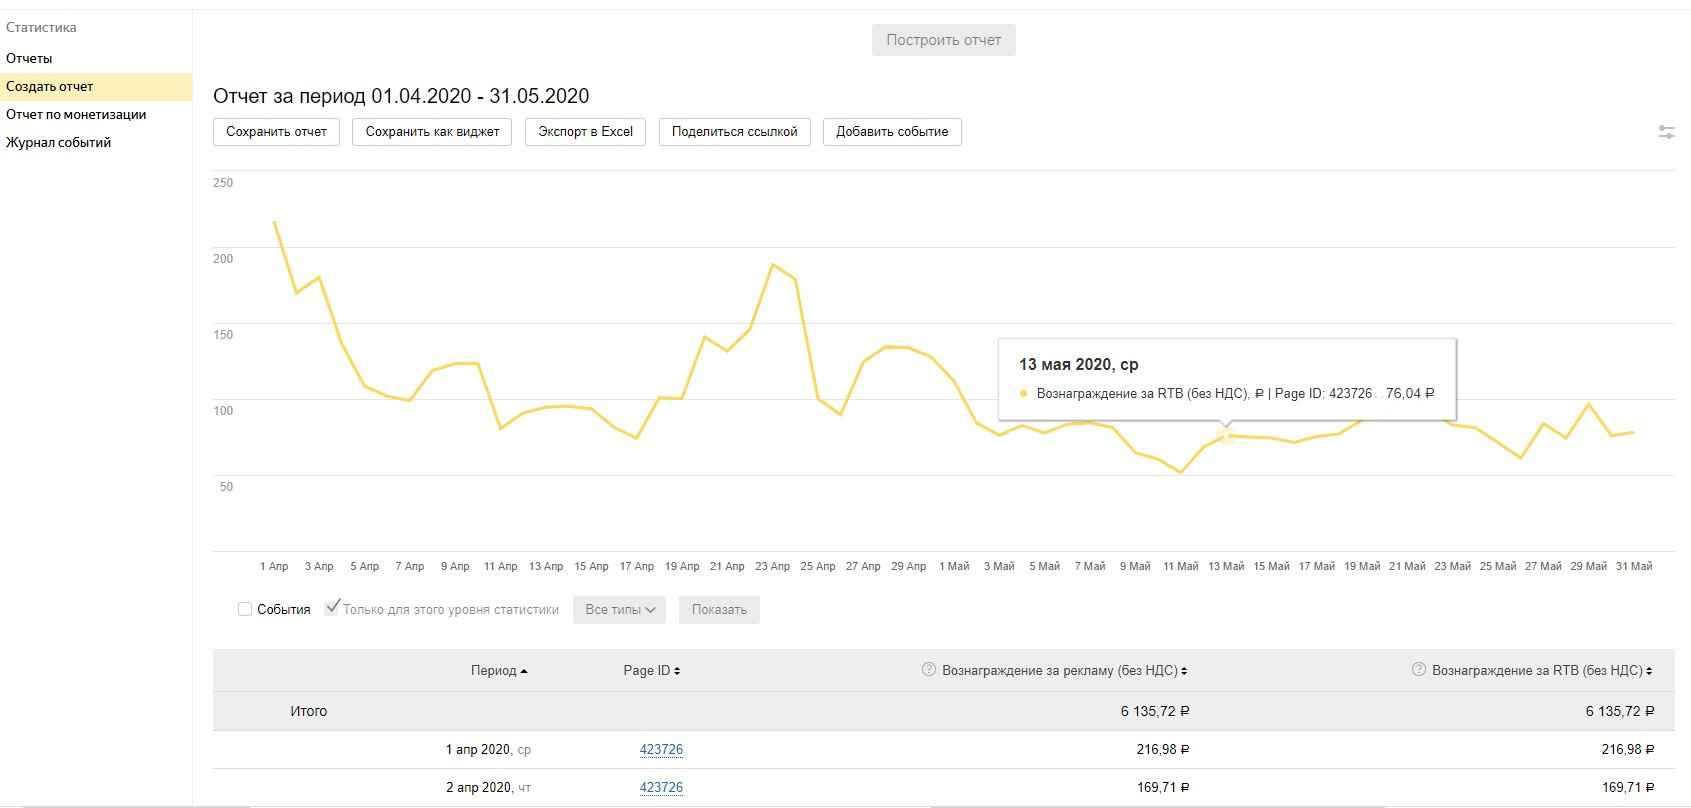This screenshot has width=1691, height=808.
Task: Click Сохранить как виджет
Action: (433, 132)
